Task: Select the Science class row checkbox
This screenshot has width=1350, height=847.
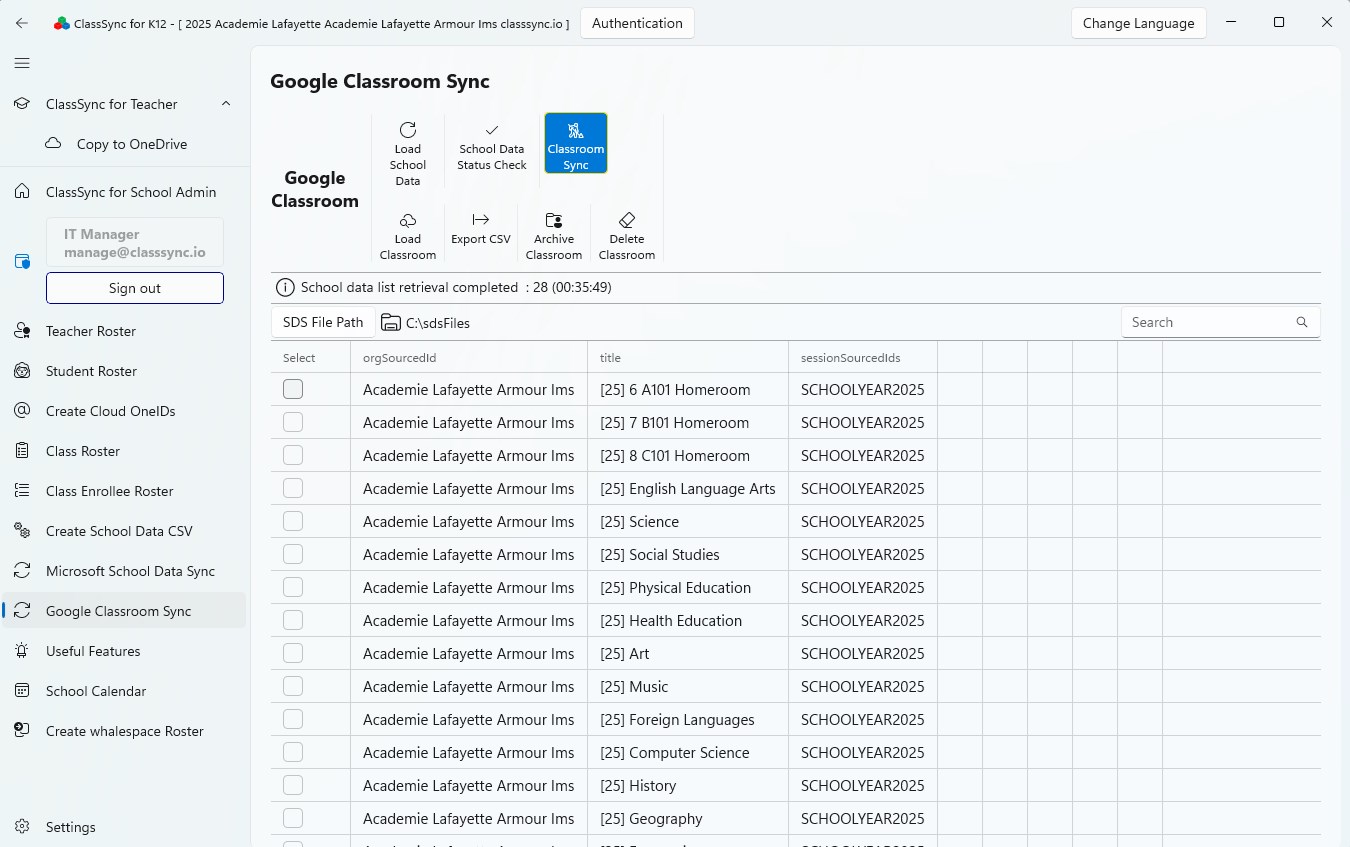Action: (x=293, y=521)
